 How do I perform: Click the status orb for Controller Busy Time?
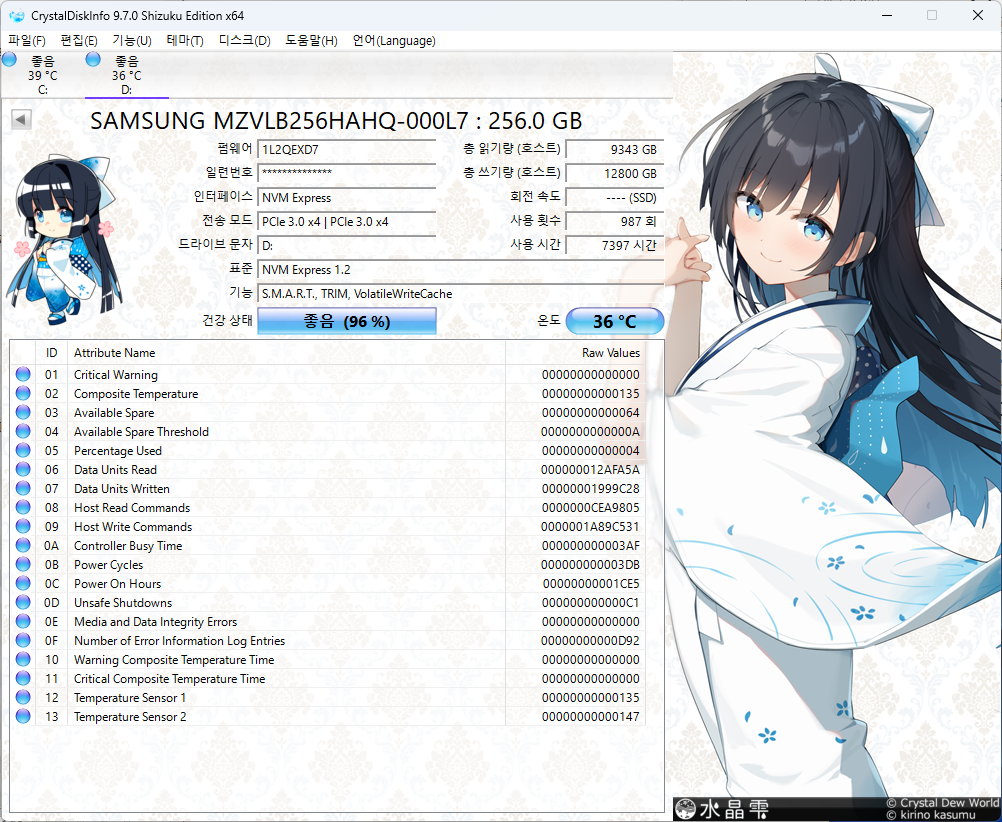[x=23, y=545]
